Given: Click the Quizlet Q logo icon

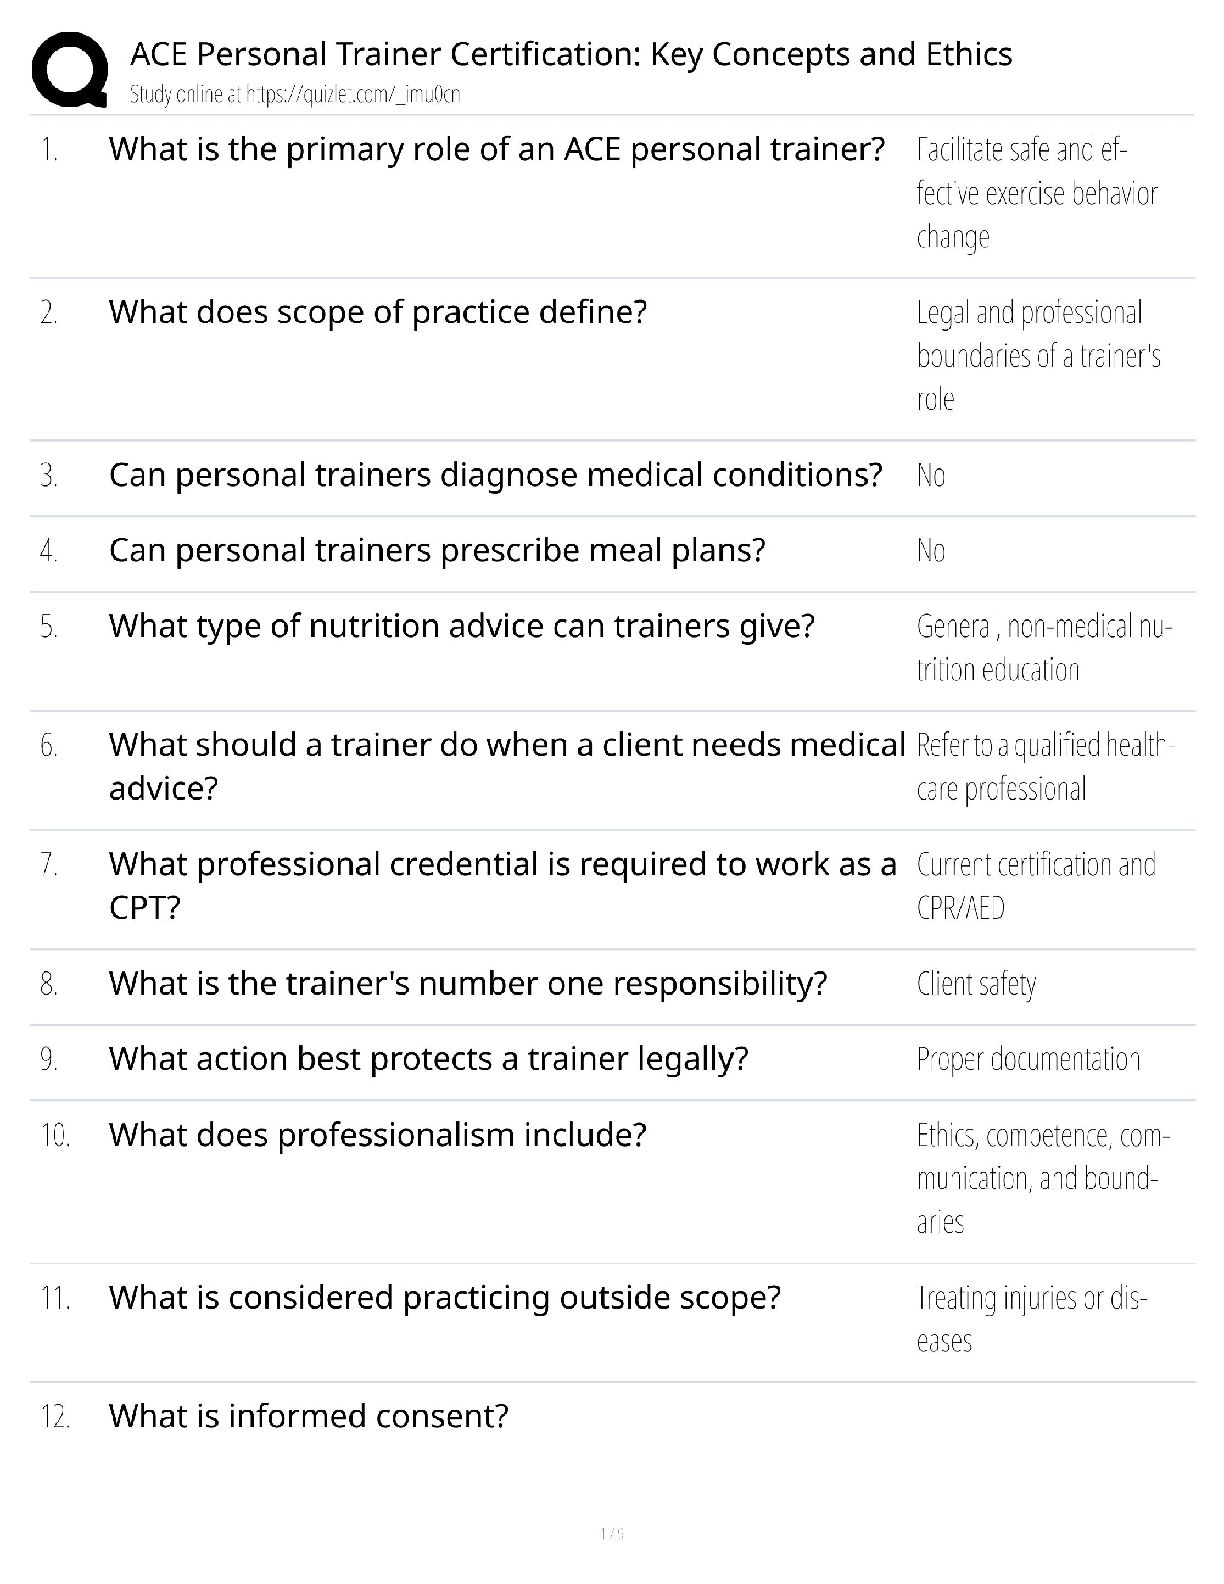Looking at the screenshot, I should tap(70, 70).
